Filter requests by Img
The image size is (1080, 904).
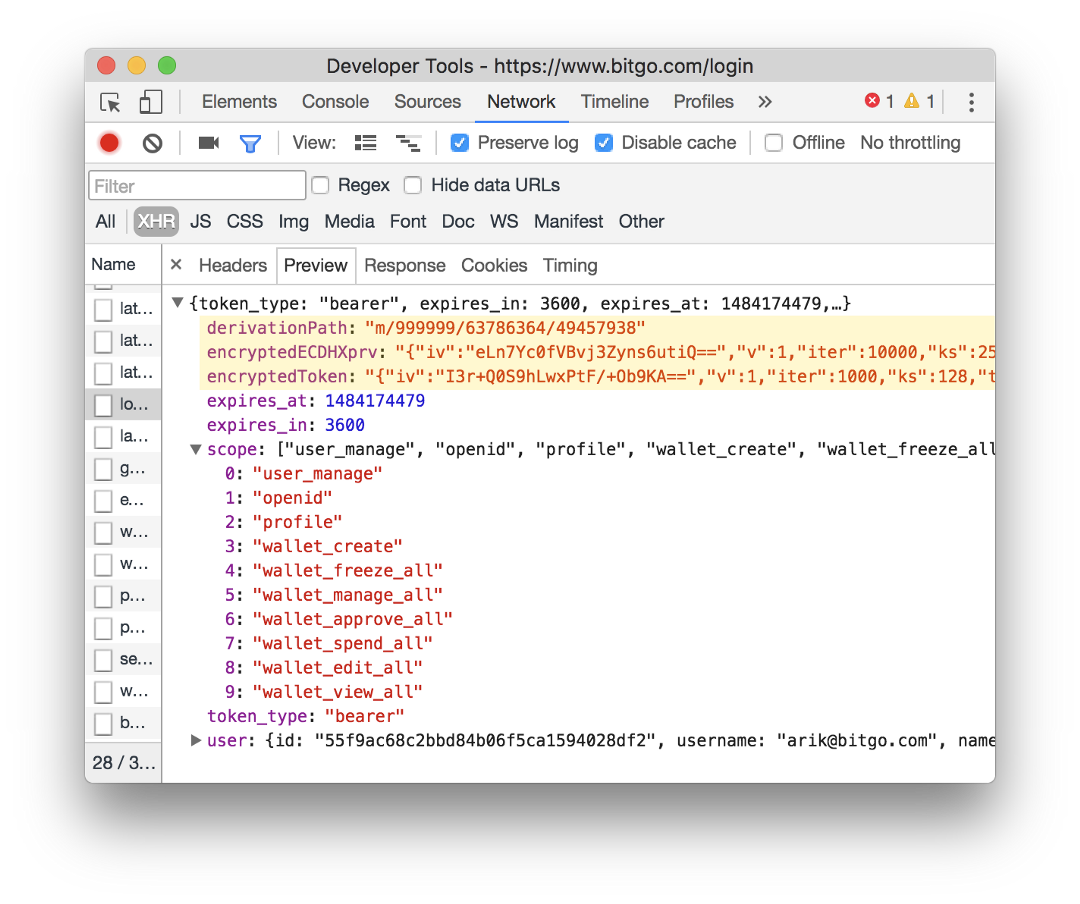click(x=293, y=221)
